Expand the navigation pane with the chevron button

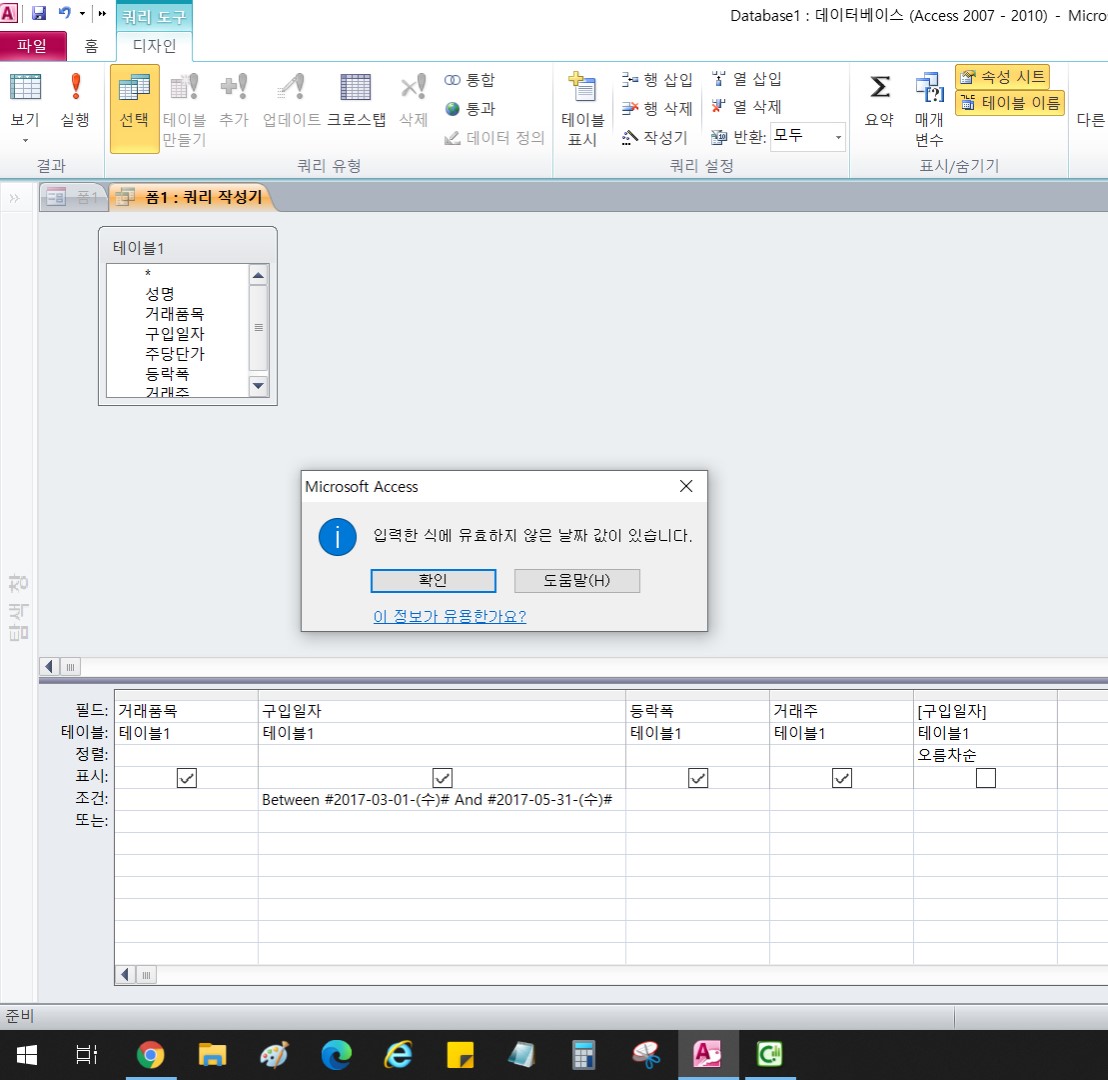pyautogui.click(x=14, y=198)
